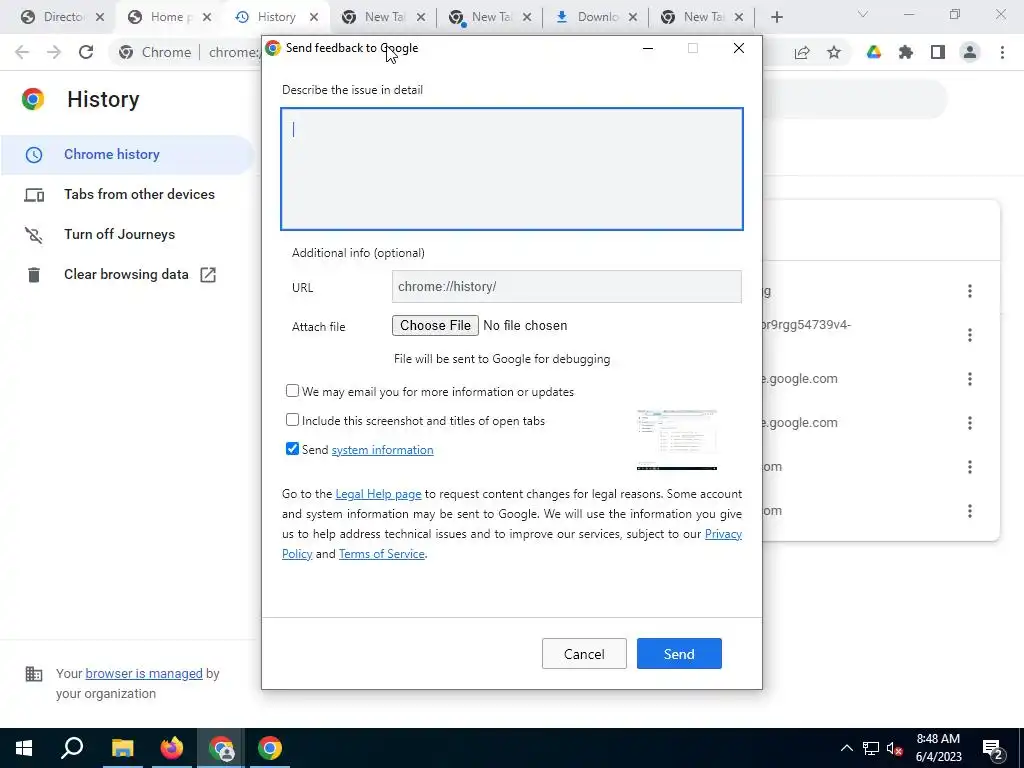Viewport: 1024px width, 768px height.
Task: Enable email me for more information checkbox
Action: (292, 391)
